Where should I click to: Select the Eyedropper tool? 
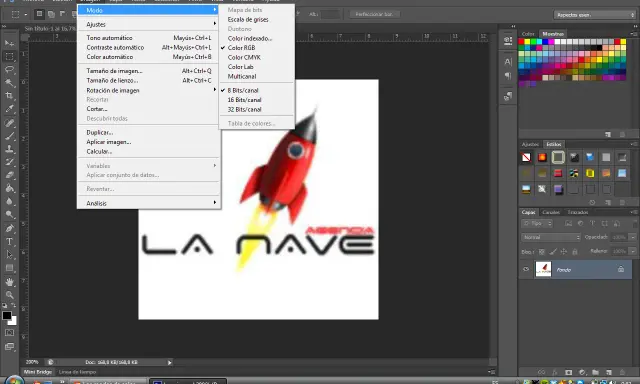[x=9, y=109]
